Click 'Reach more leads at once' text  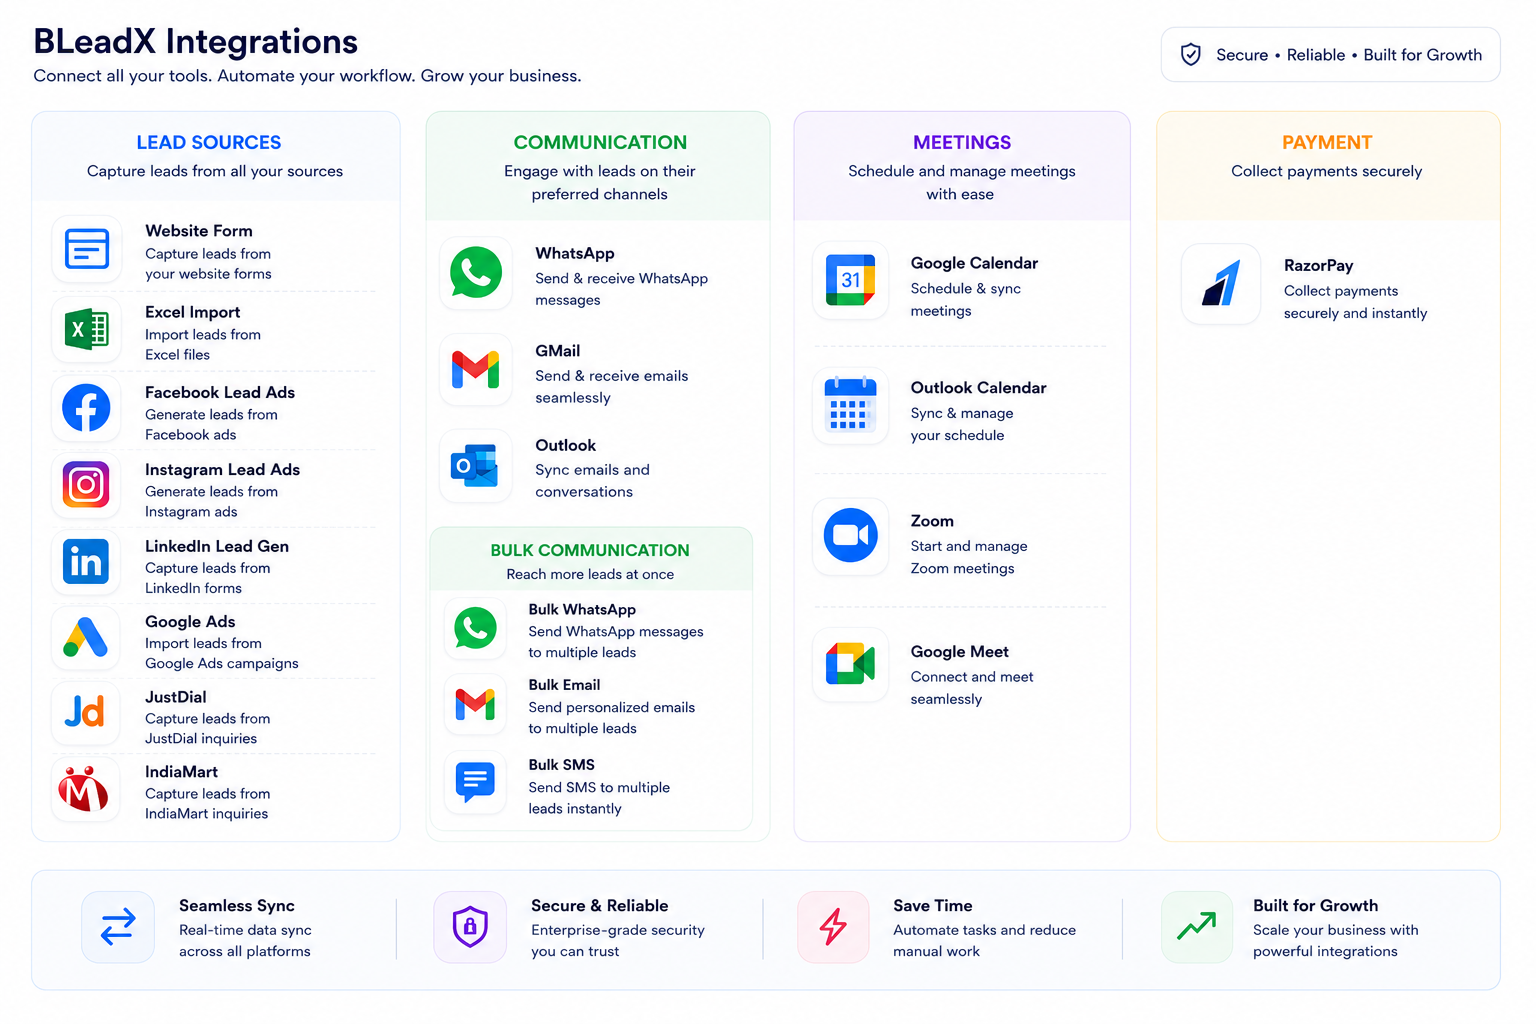[590, 574]
